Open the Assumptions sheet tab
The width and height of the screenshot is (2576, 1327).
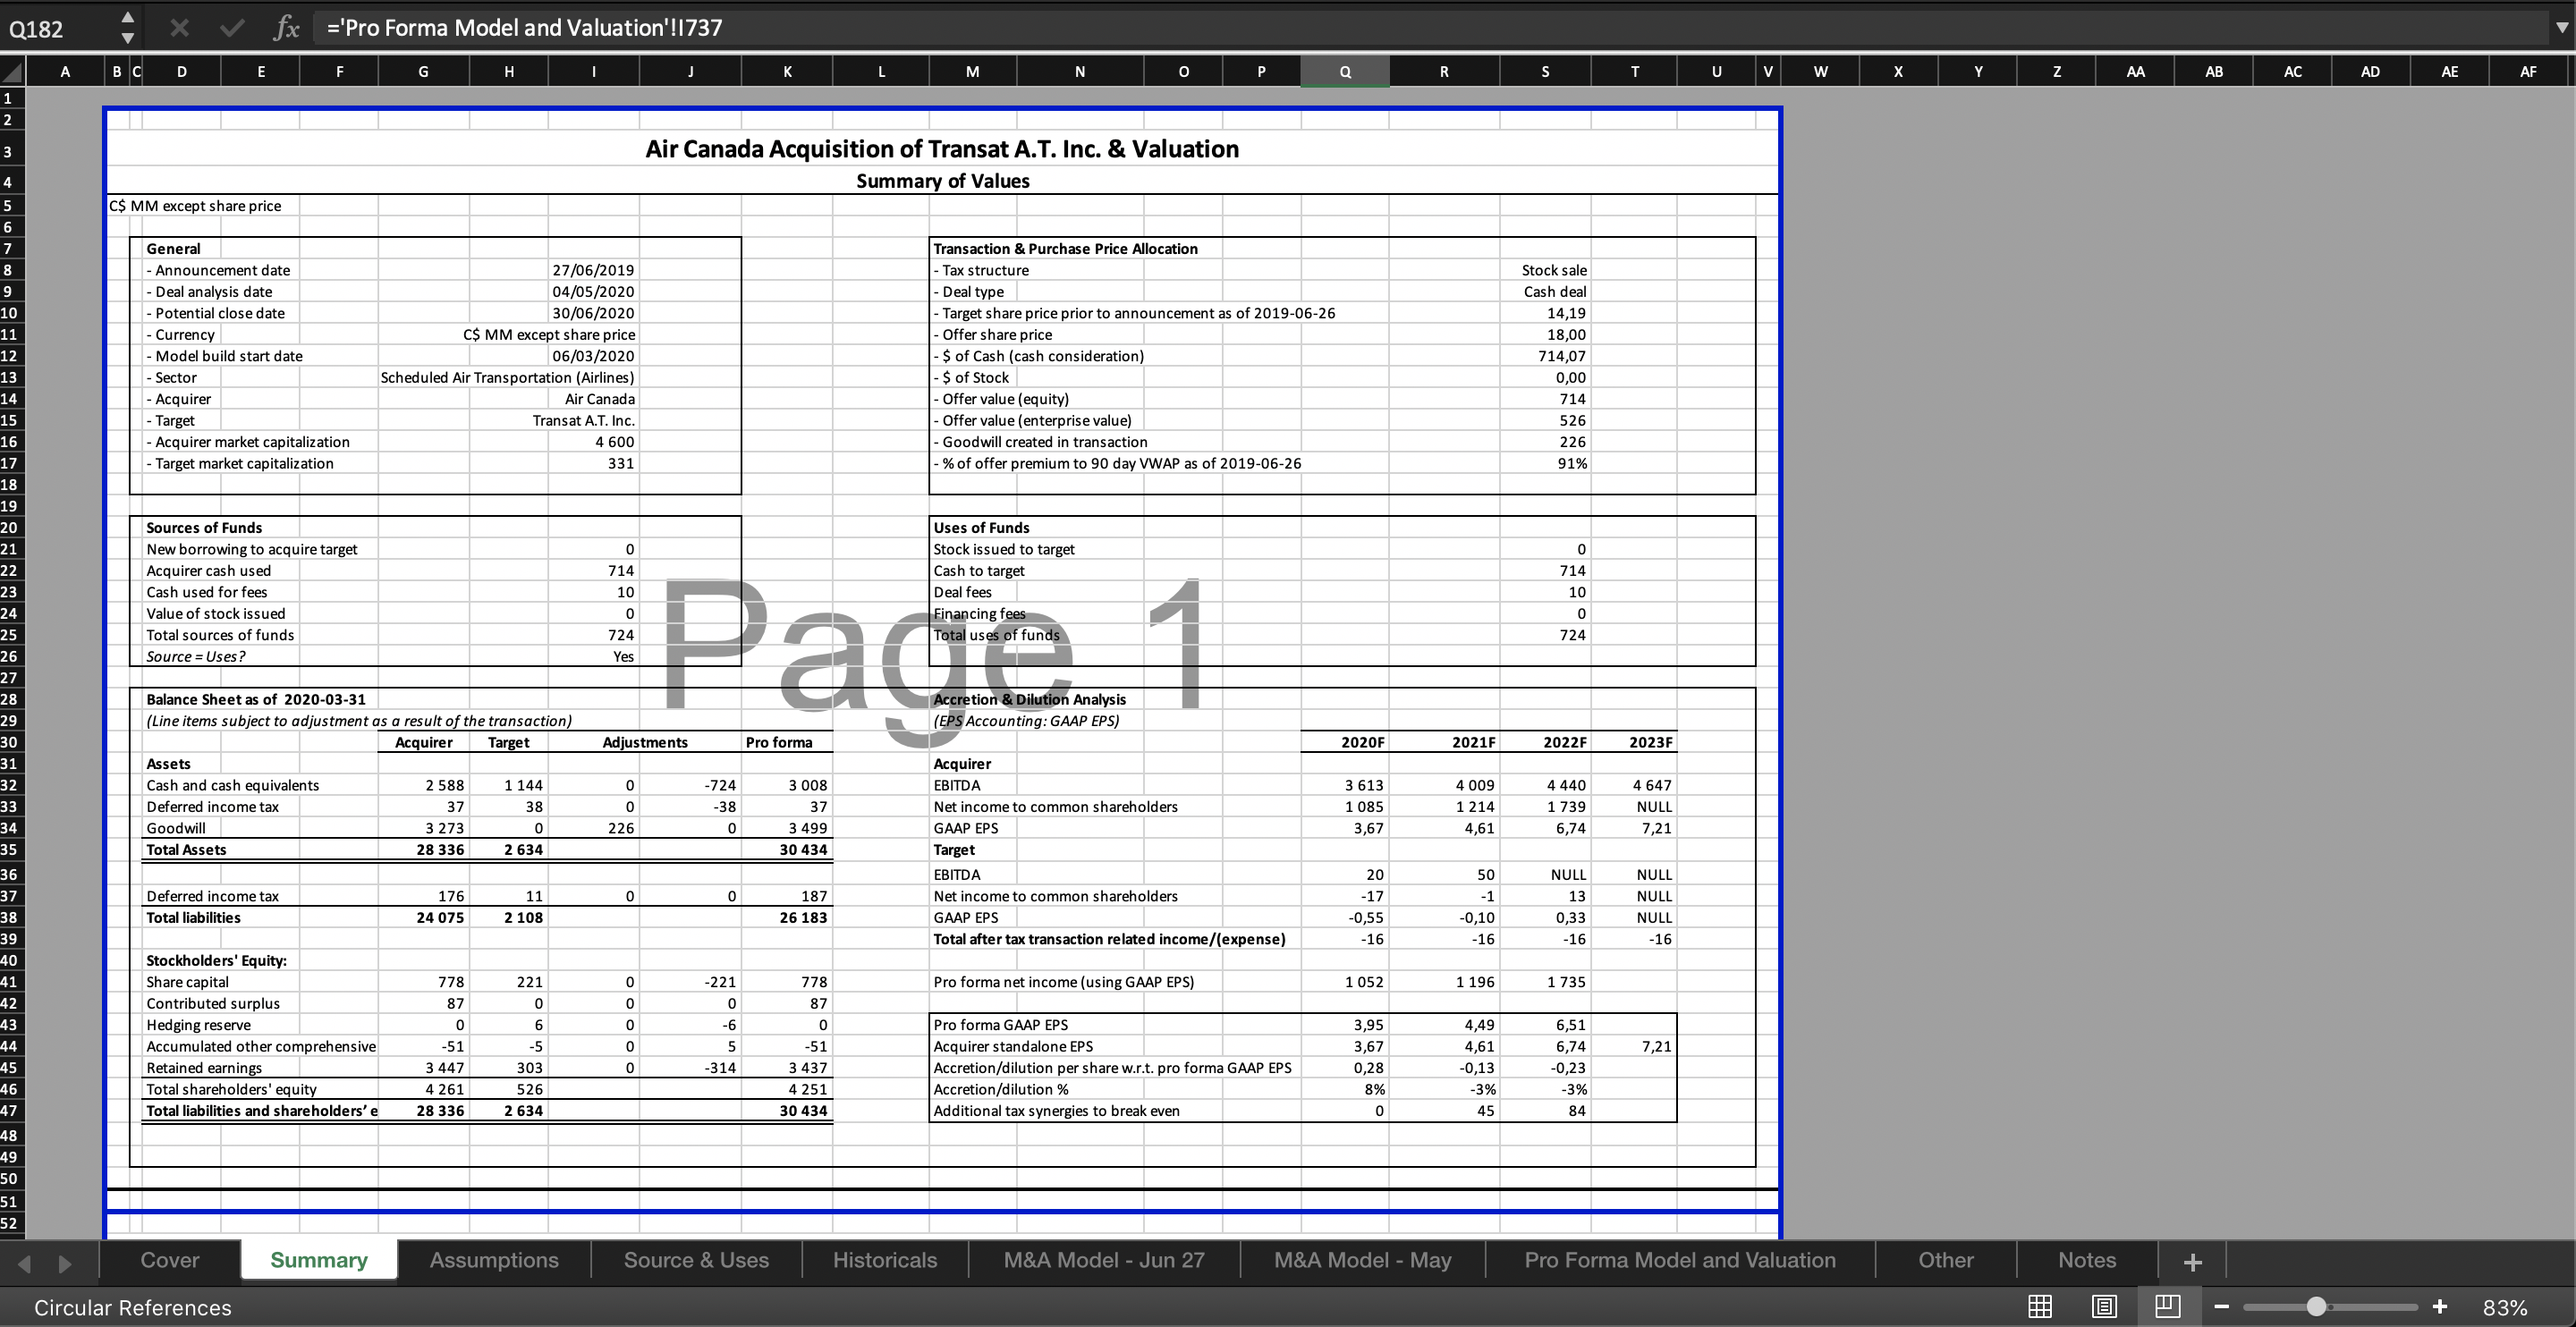pos(494,1260)
